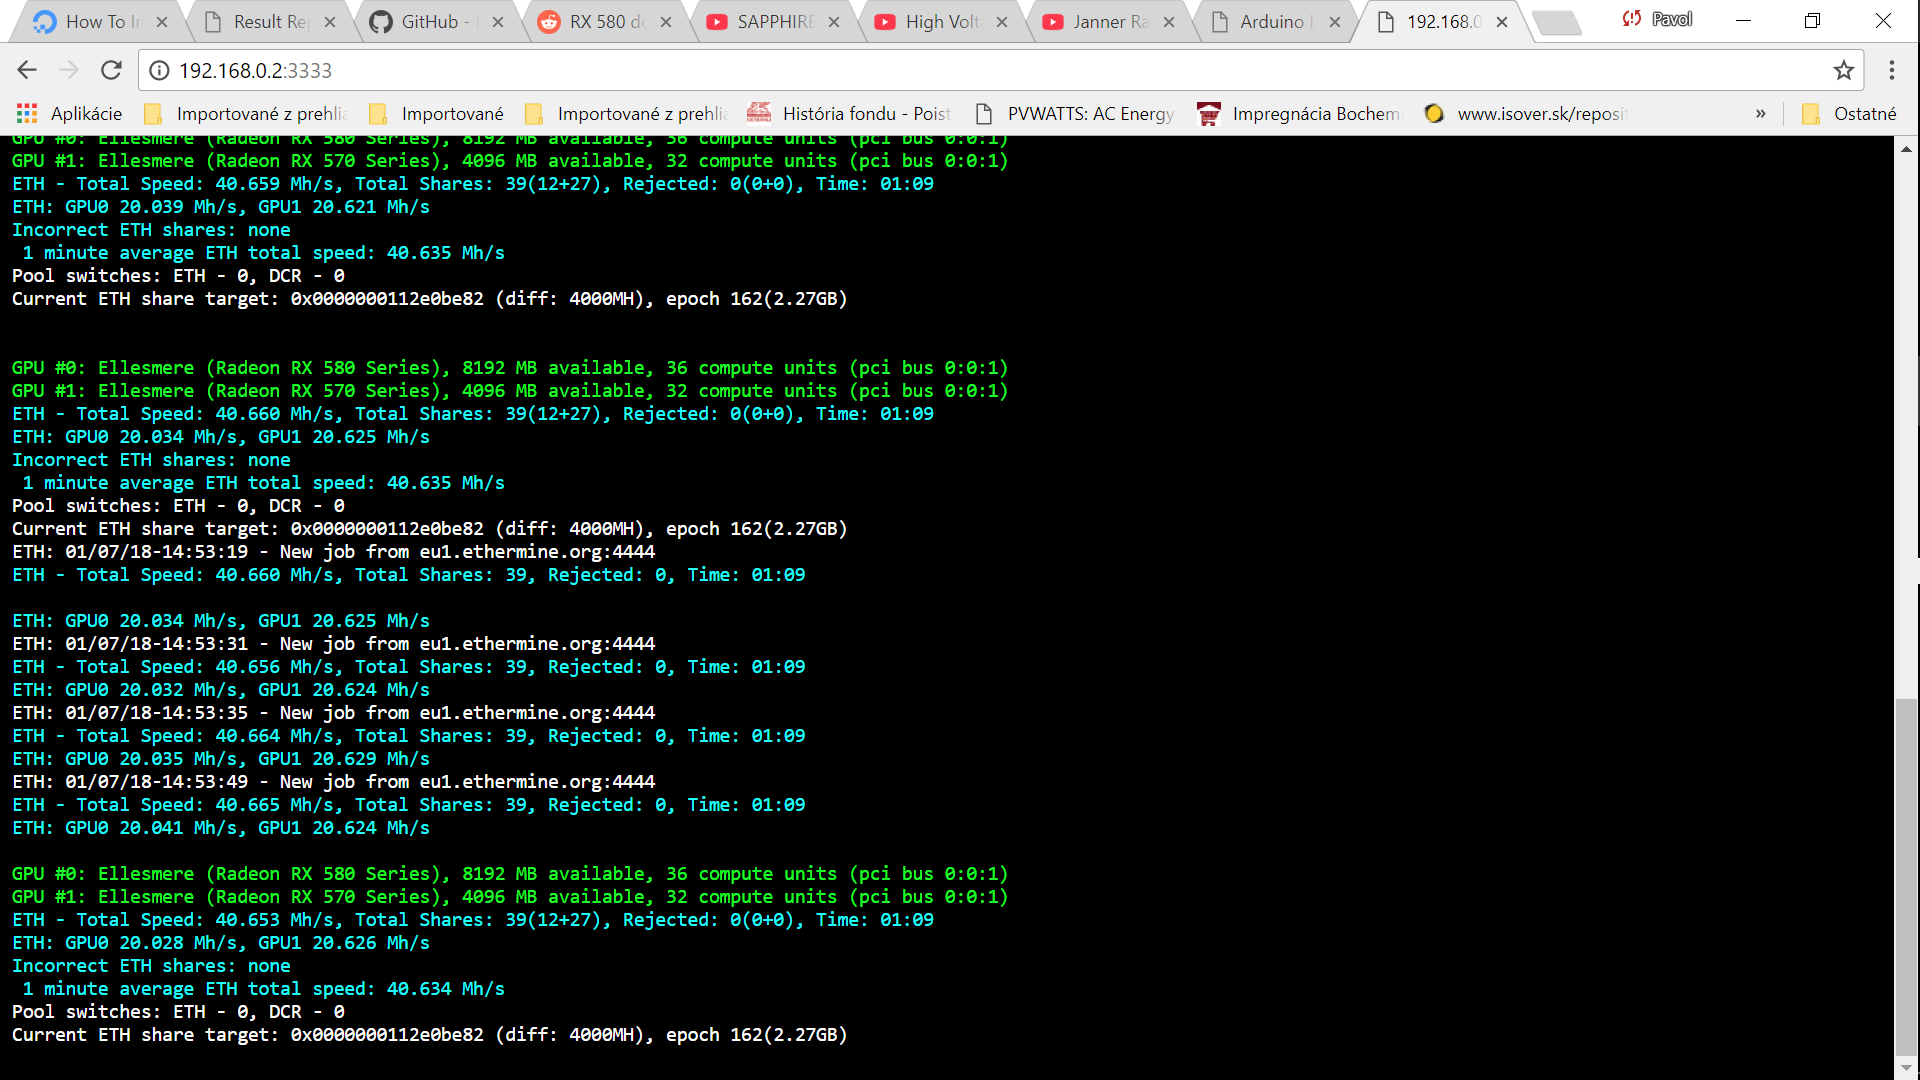Open the Aplikácie apps grid shortcut

pos(69,114)
